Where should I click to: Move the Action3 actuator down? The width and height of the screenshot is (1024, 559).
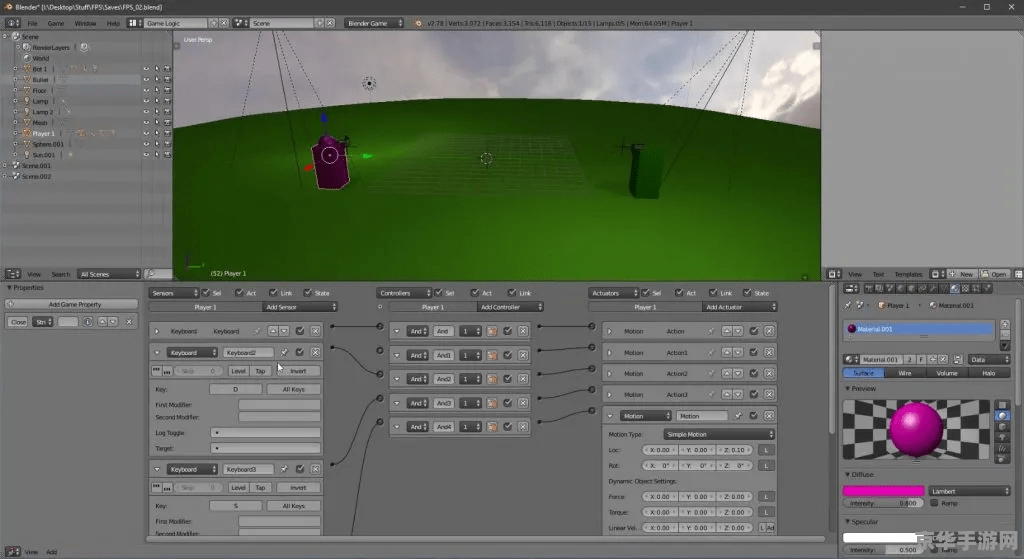click(x=737, y=394)
